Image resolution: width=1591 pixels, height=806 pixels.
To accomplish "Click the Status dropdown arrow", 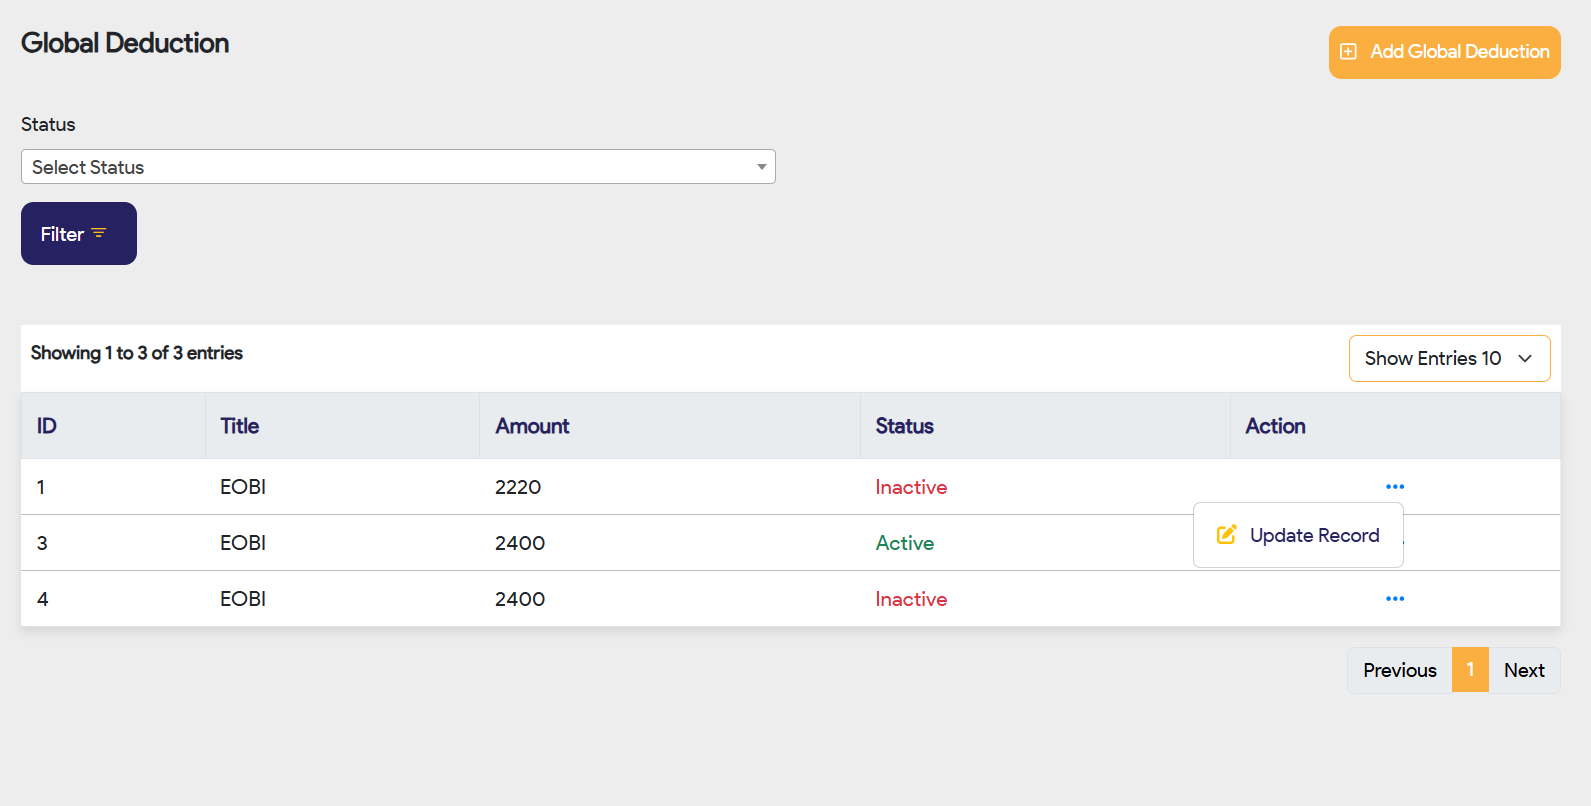I will click(762, 167).
